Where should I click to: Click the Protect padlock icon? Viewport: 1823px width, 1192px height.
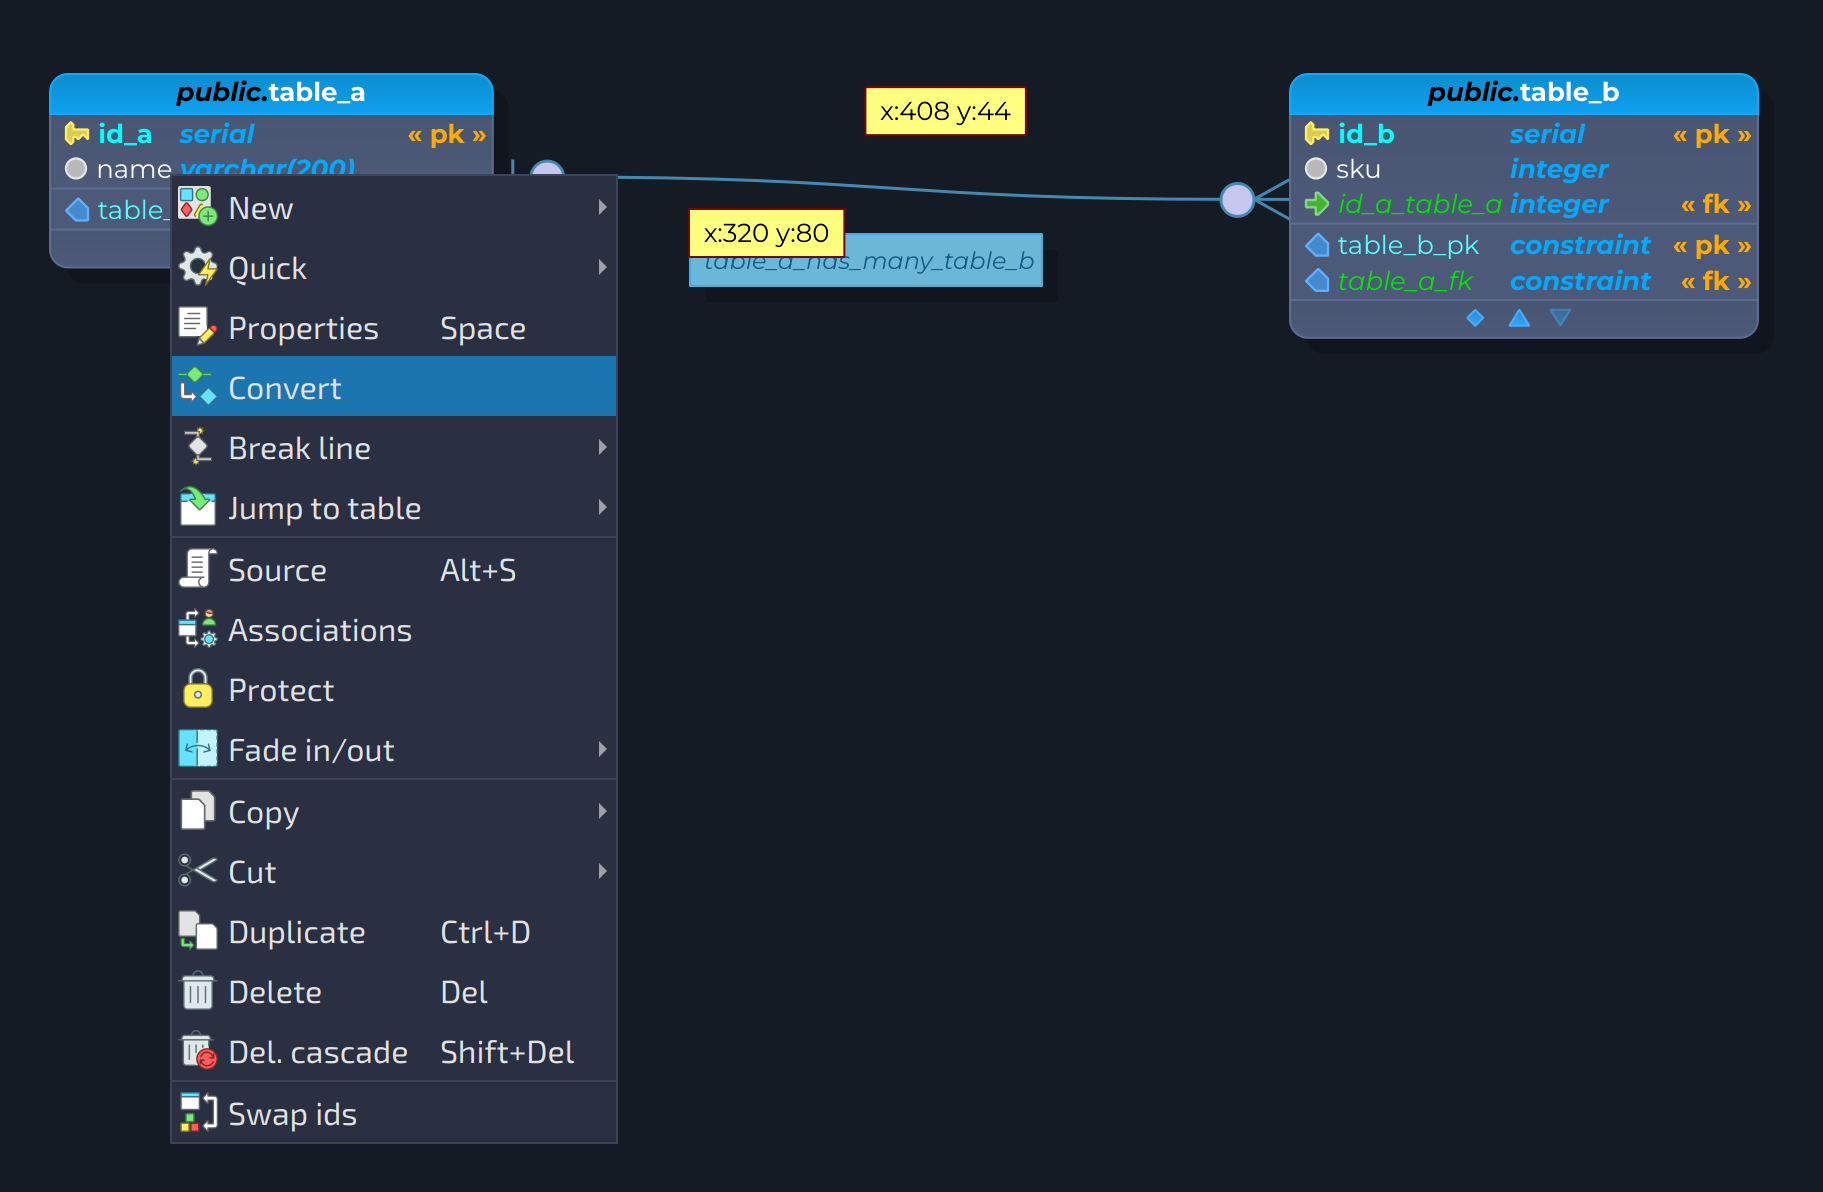point(197,689)
